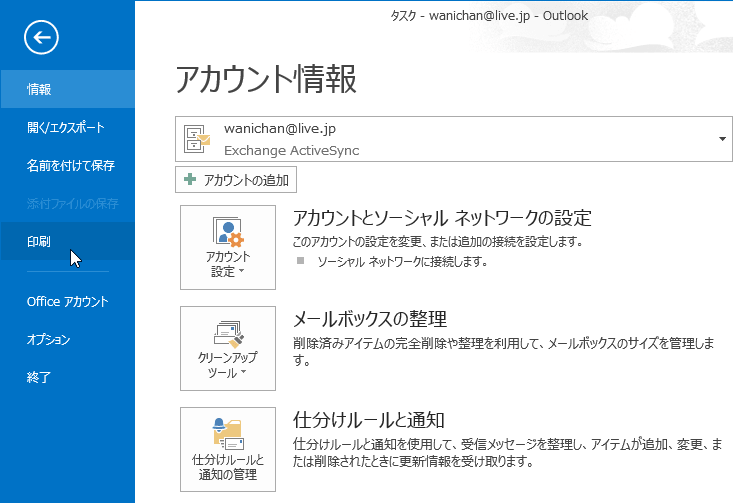Click このアカウントの設定を変更 description text

(438, 242)
